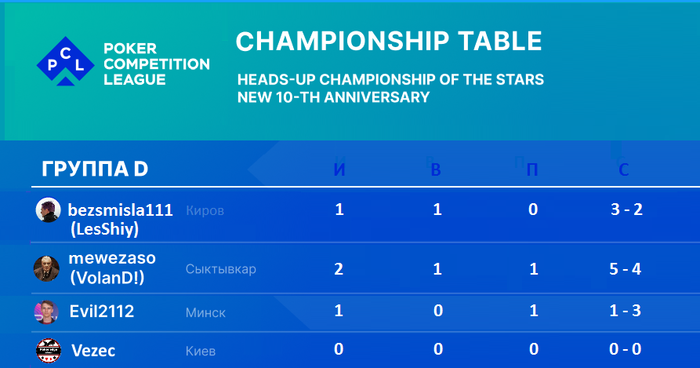Click the city label Сыктывкар
This screenshot has width=700, height=368.
221,269
